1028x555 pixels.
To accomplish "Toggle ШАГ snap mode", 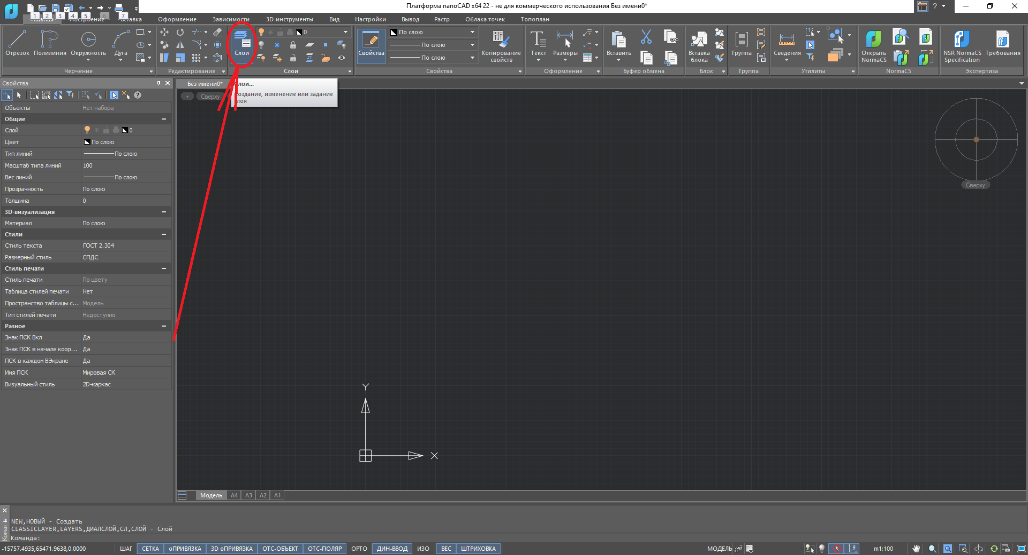I will 126,548.
